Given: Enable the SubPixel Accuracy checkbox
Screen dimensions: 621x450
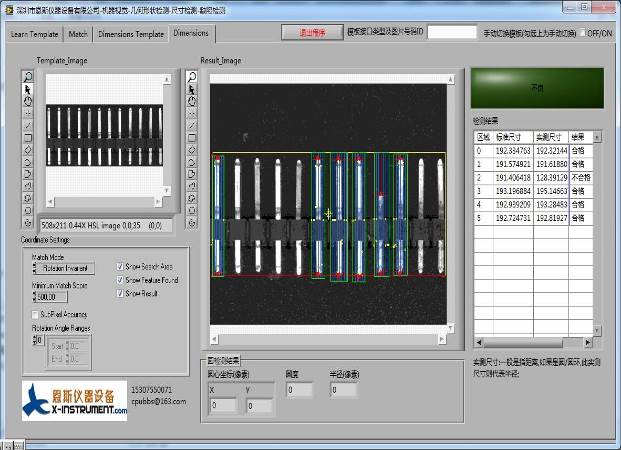Looking at the screenshot, I should tap(36, 314).
